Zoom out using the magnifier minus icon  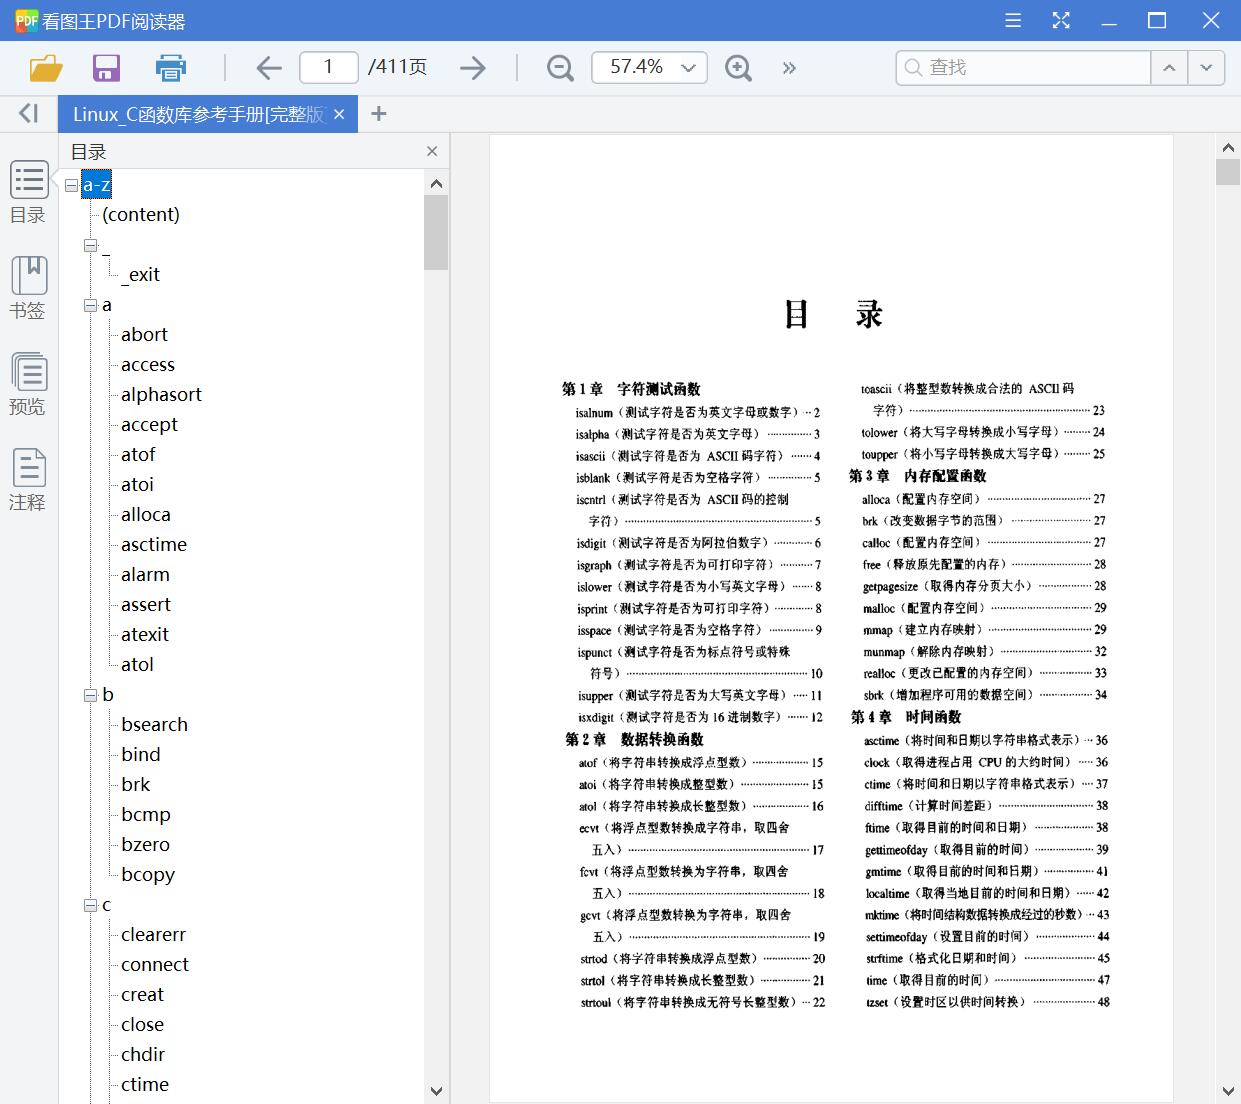pos(559,67)
